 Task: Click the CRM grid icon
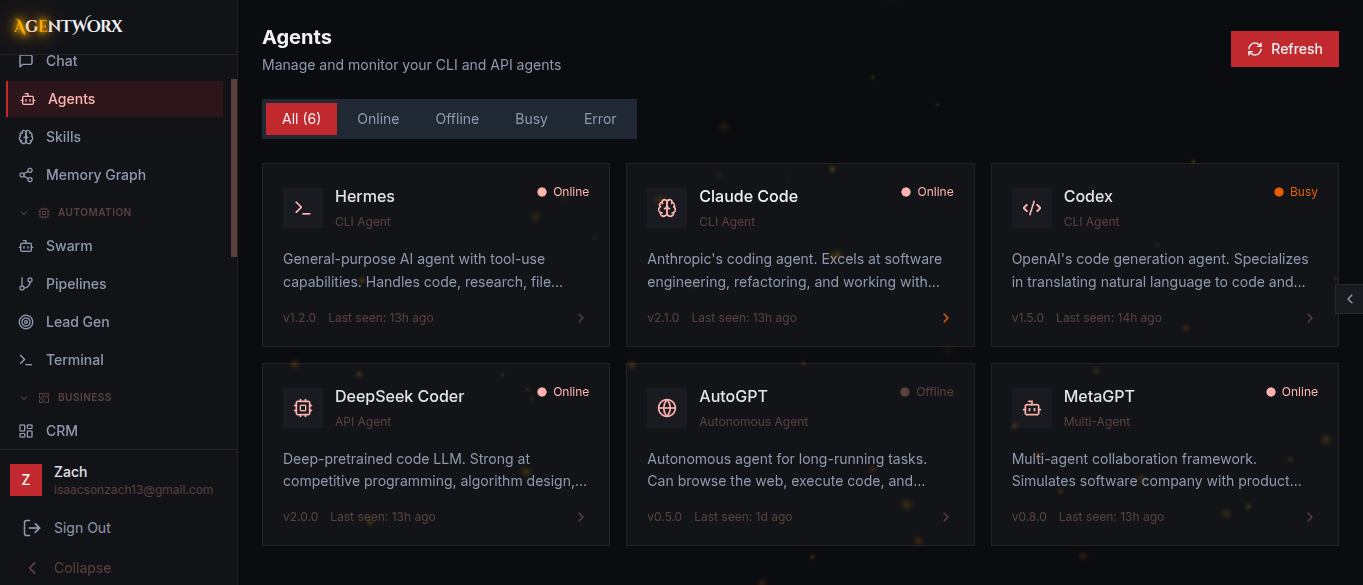coord(26,431)
